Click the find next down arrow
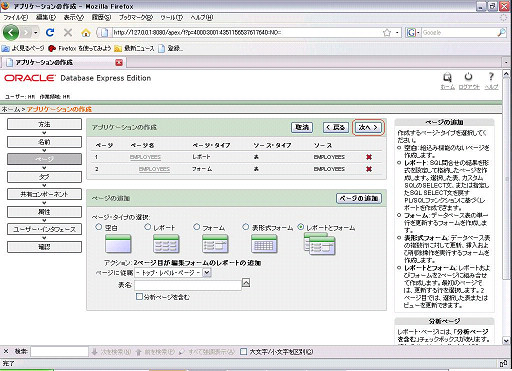 94,352
